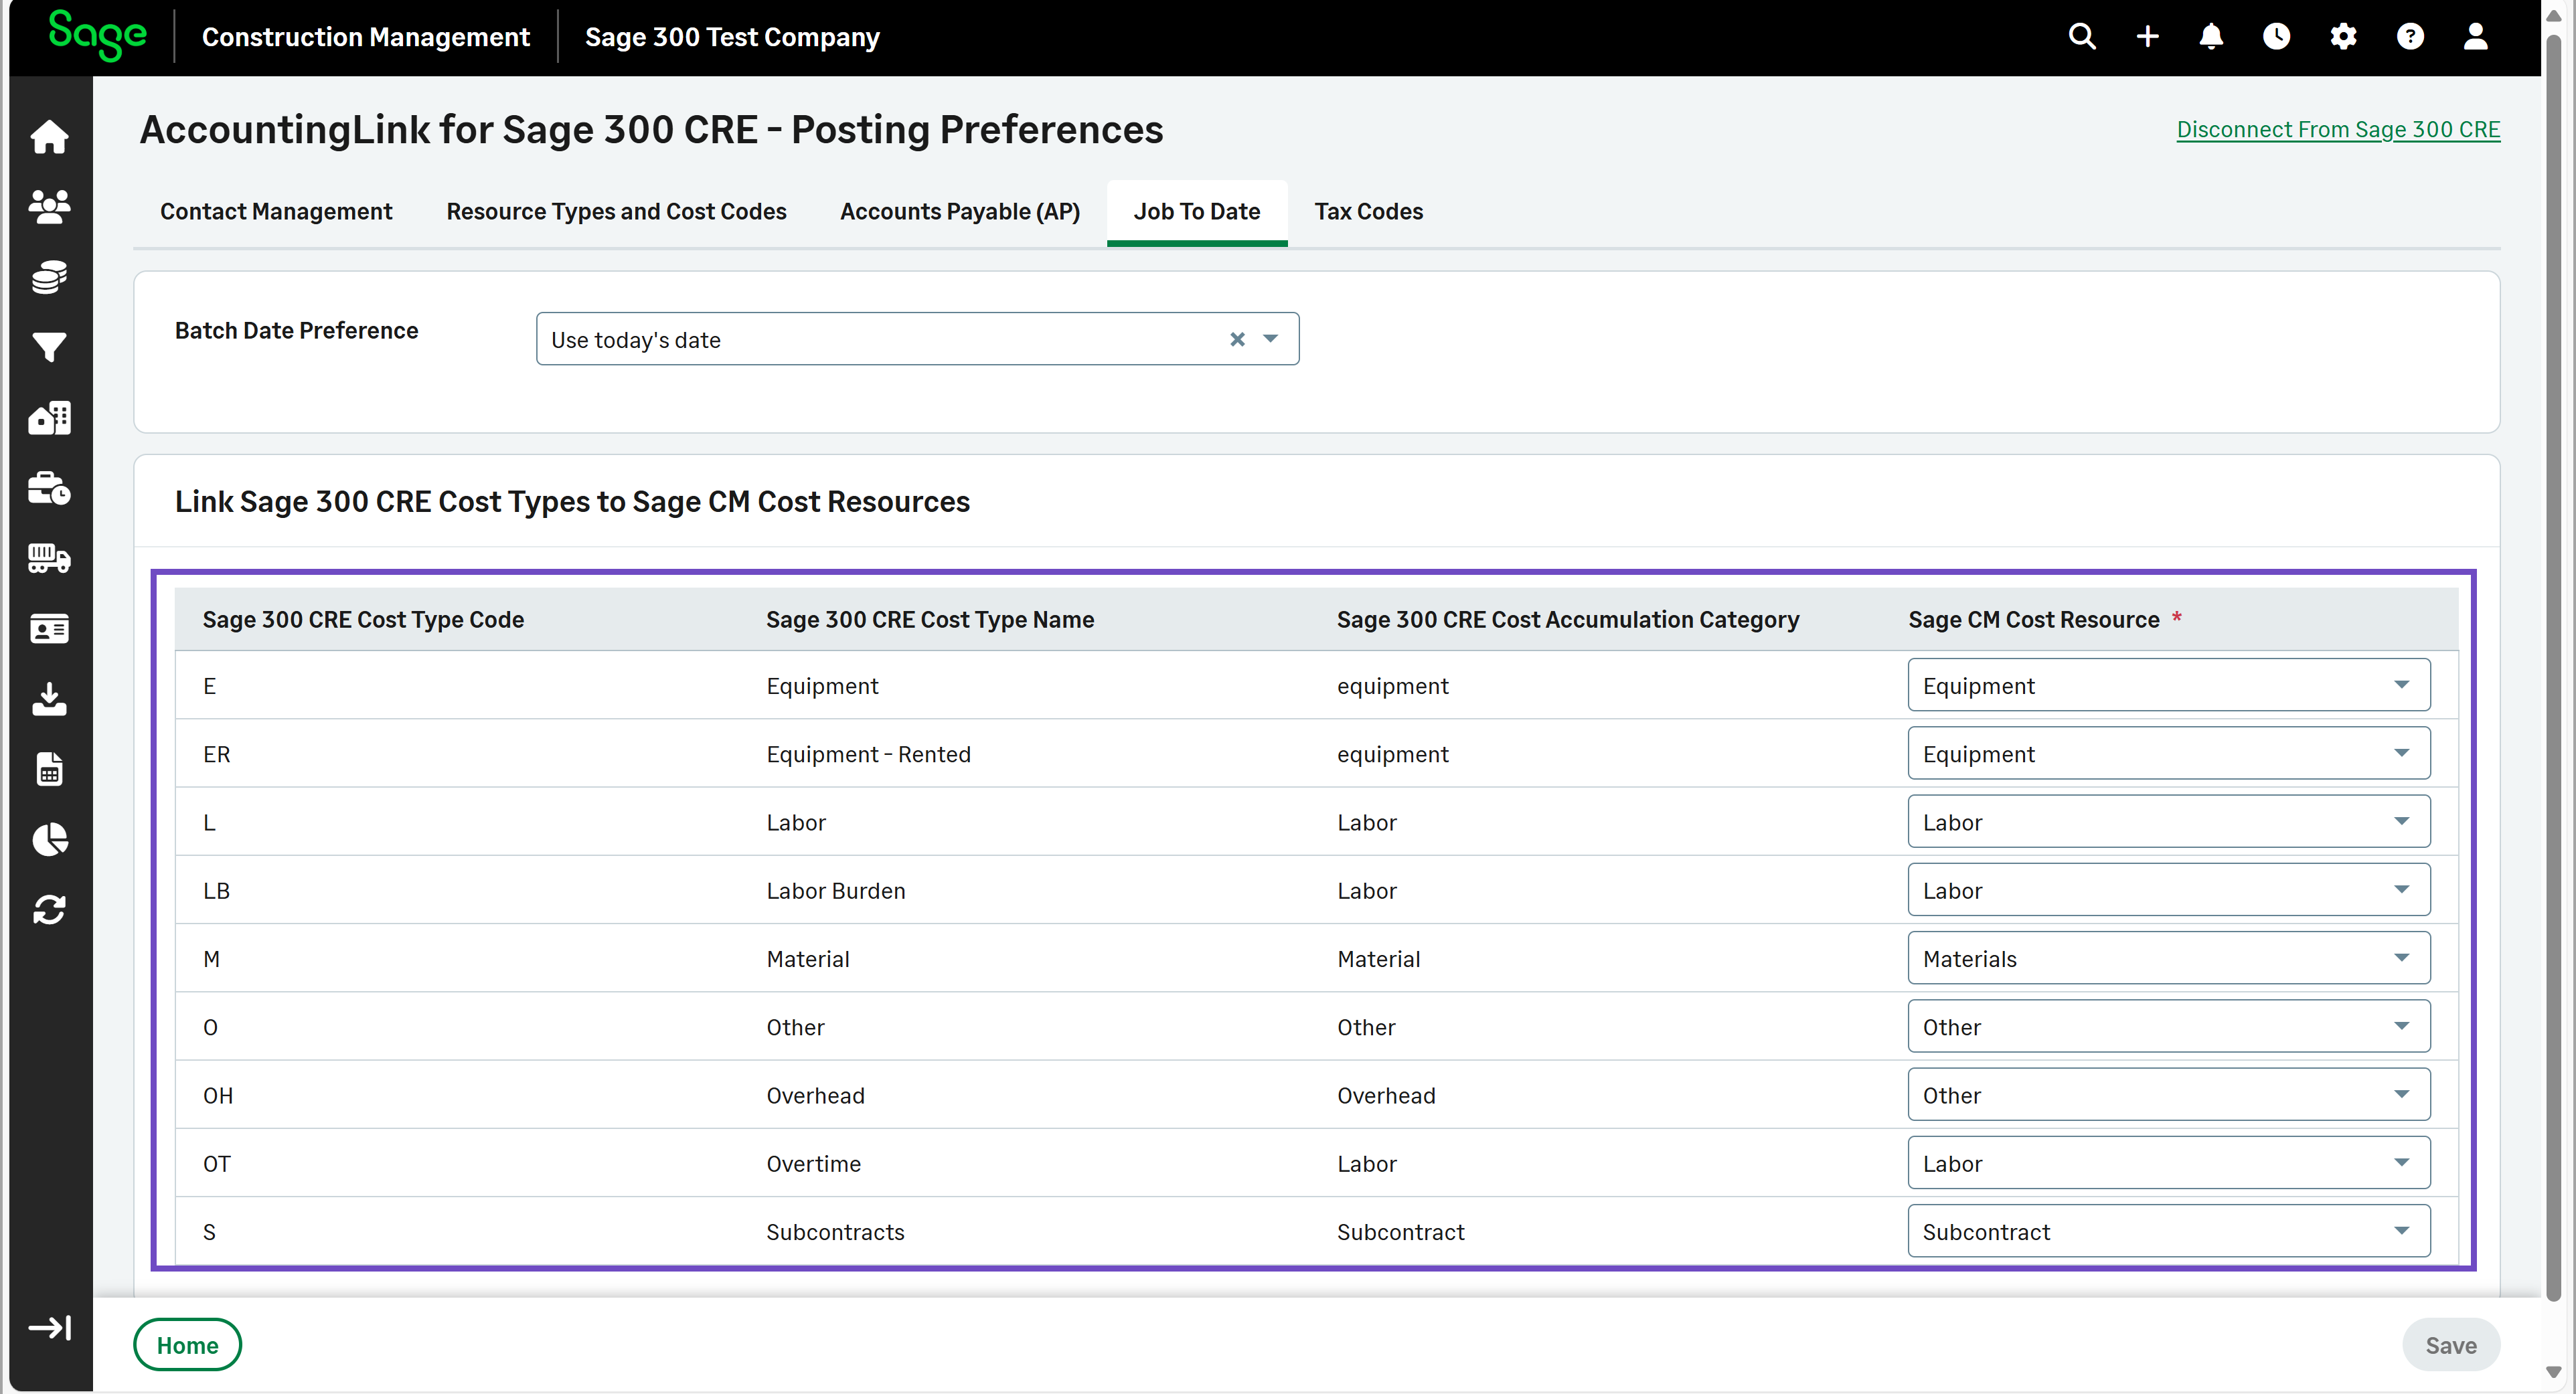
Task: Click the Sage logo
Action: [97, 35]
